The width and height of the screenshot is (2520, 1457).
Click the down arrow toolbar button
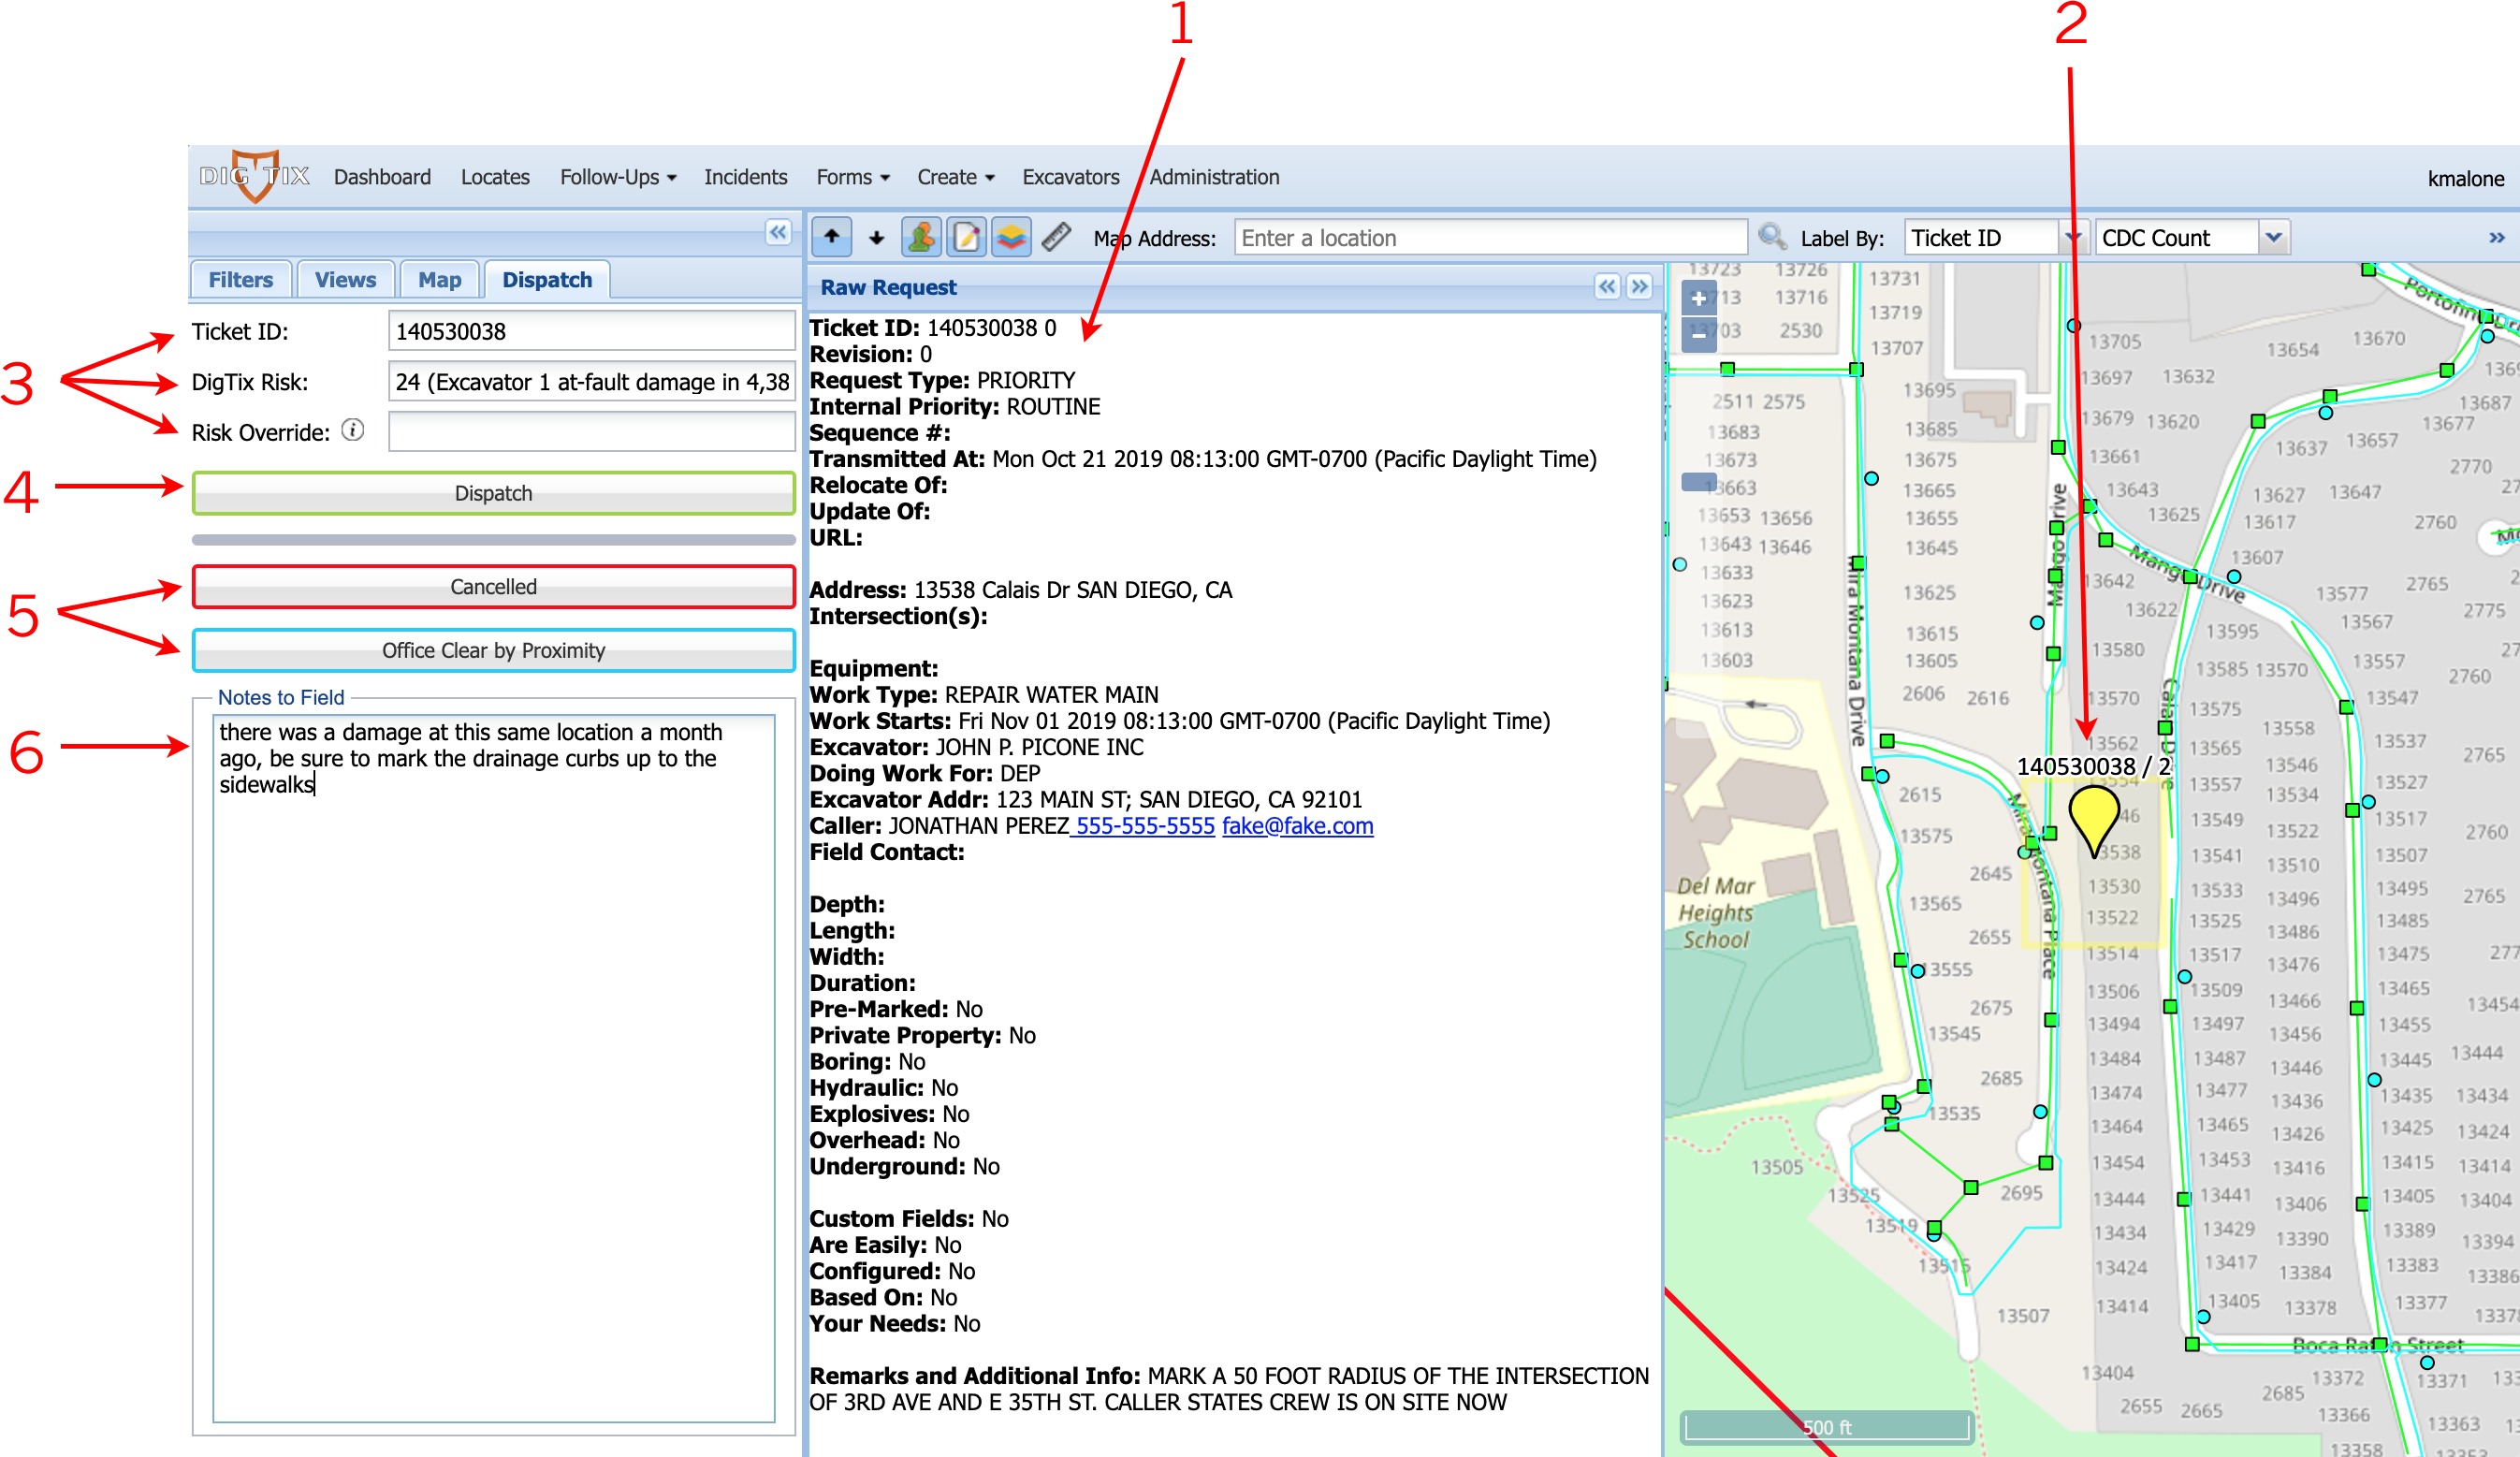tap(876, 237)
